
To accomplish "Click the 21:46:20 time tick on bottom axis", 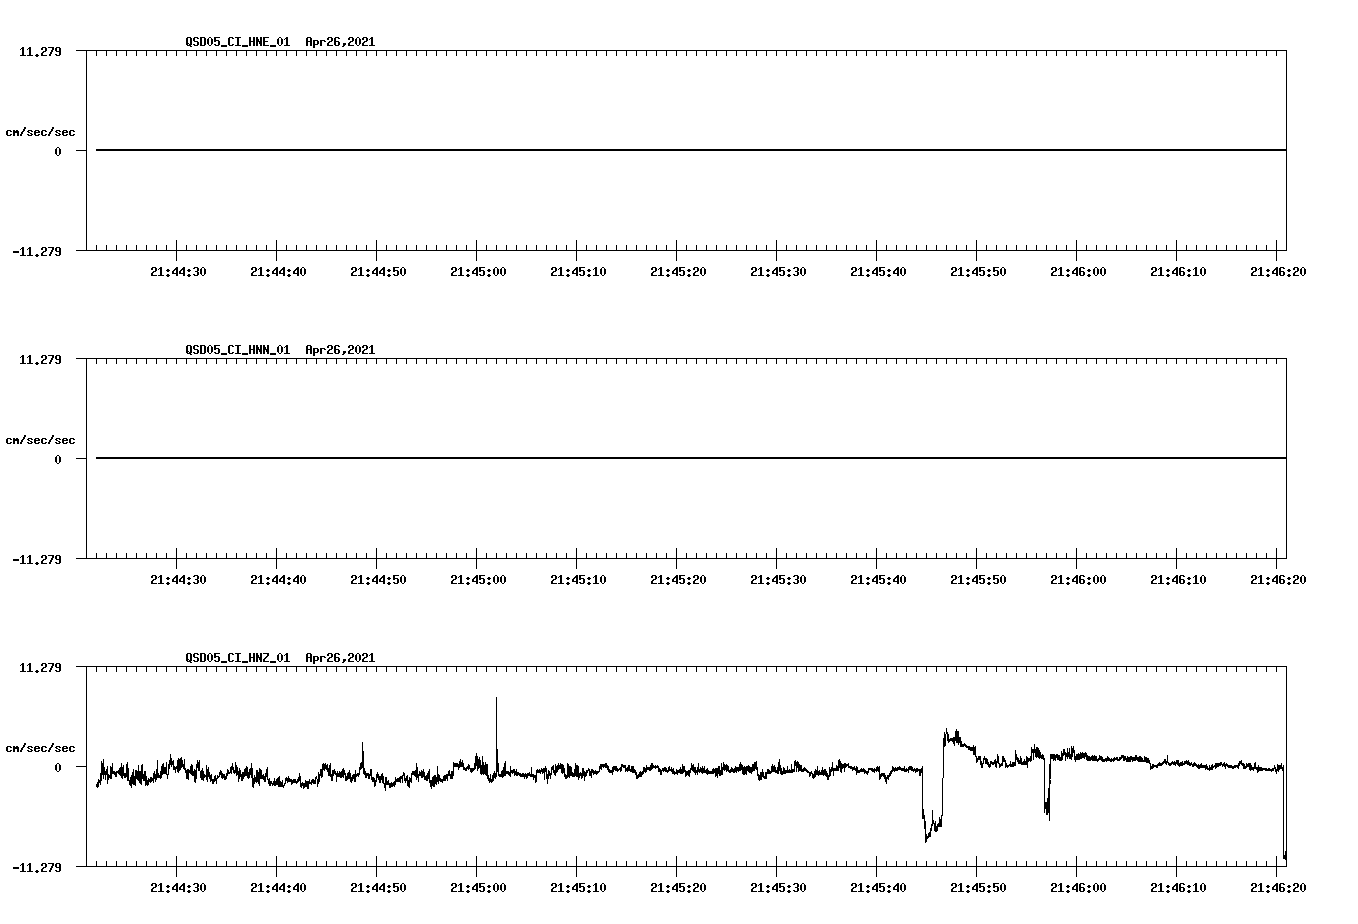I will click(1278, 885).
